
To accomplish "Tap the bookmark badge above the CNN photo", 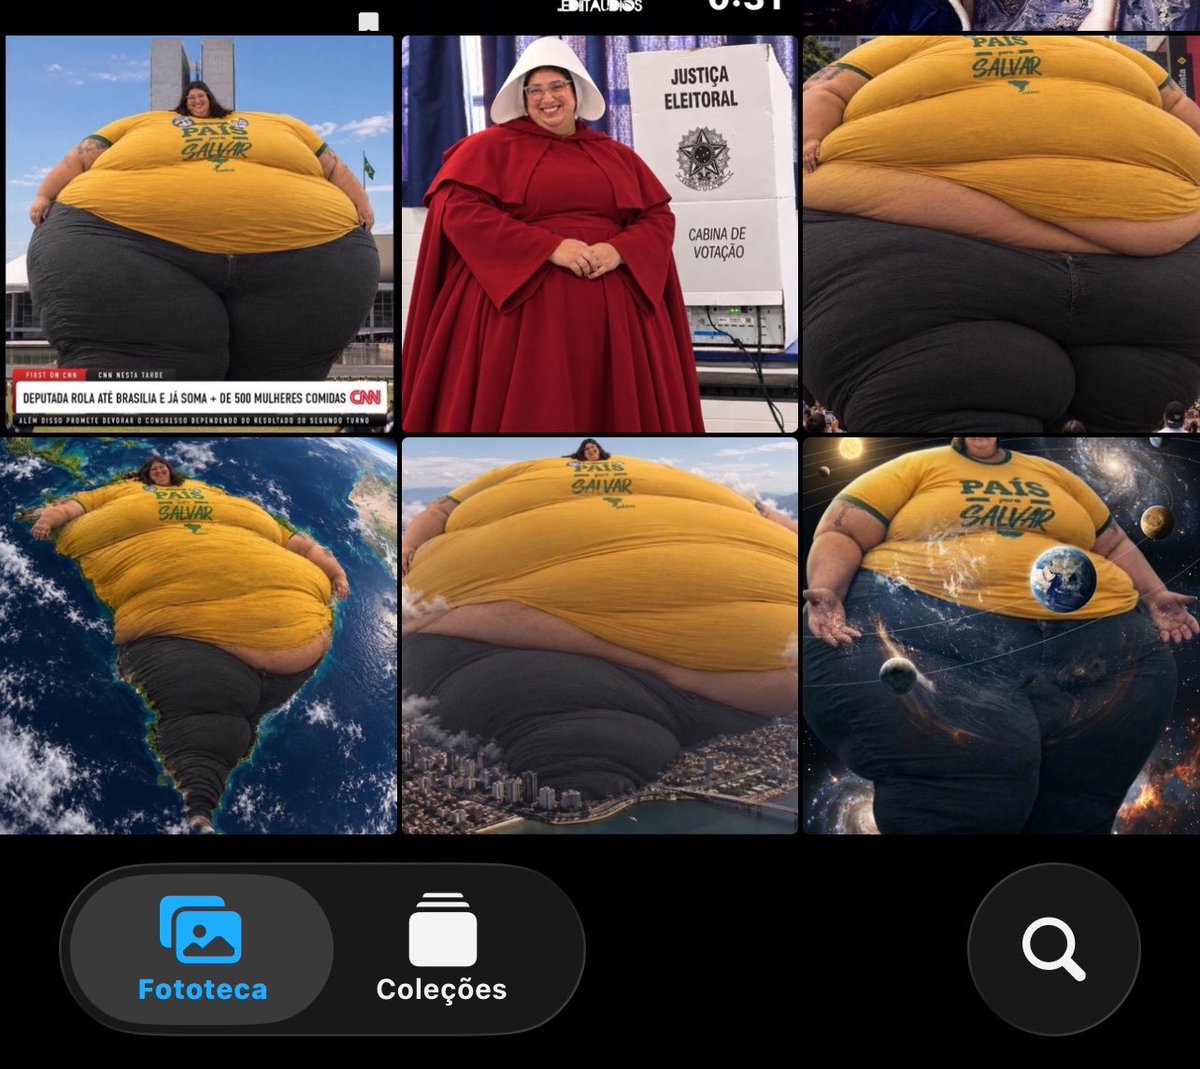I will [368, 21].
